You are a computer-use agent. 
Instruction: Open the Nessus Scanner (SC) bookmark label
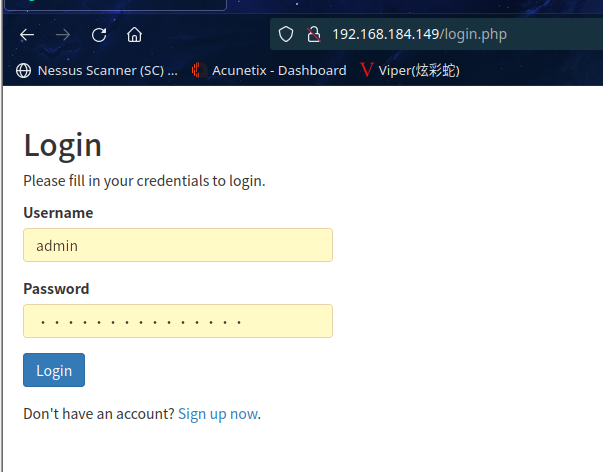[107, 70]
